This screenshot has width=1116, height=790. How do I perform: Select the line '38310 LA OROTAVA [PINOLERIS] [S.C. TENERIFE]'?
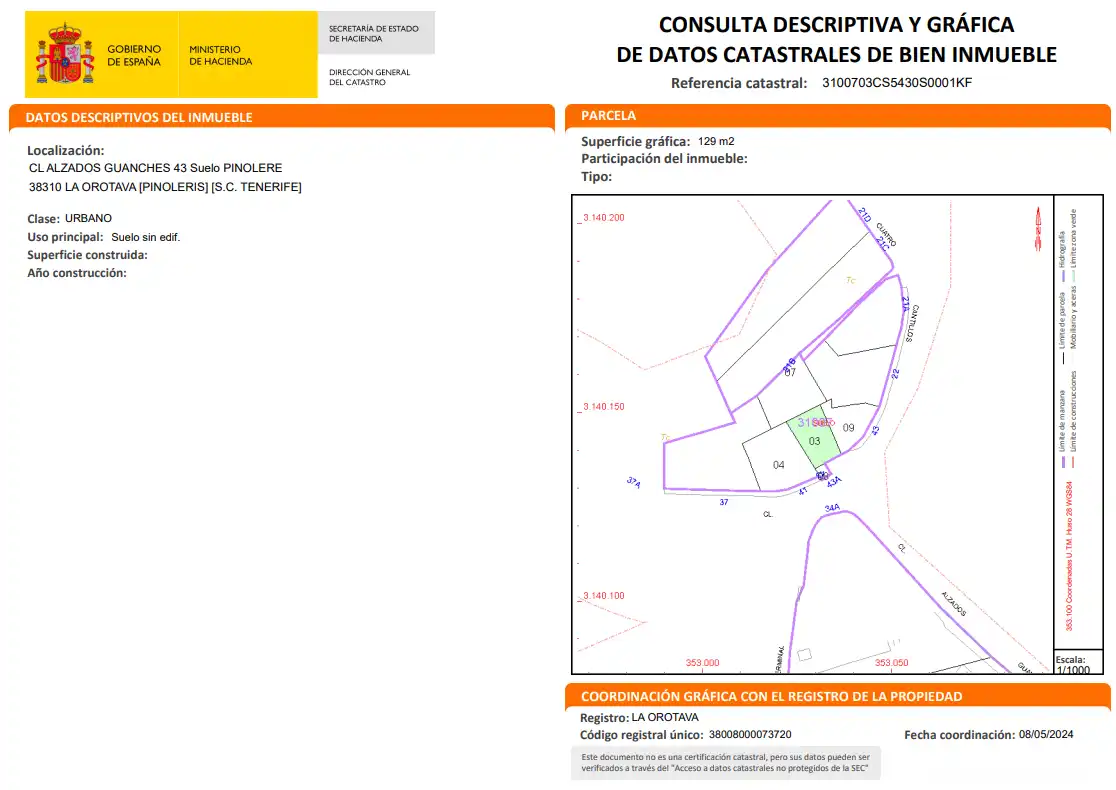click(x=165, y=187)
